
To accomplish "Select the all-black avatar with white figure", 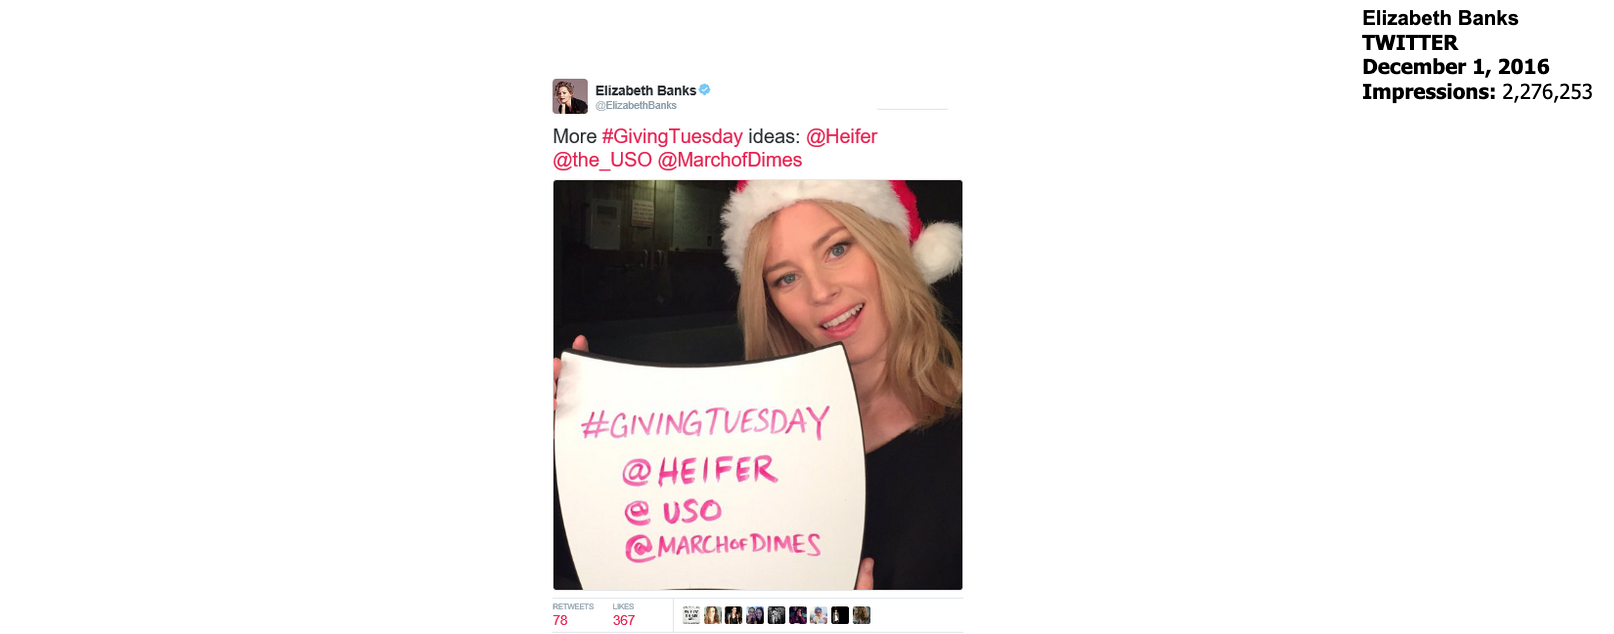I will (840, 615).
